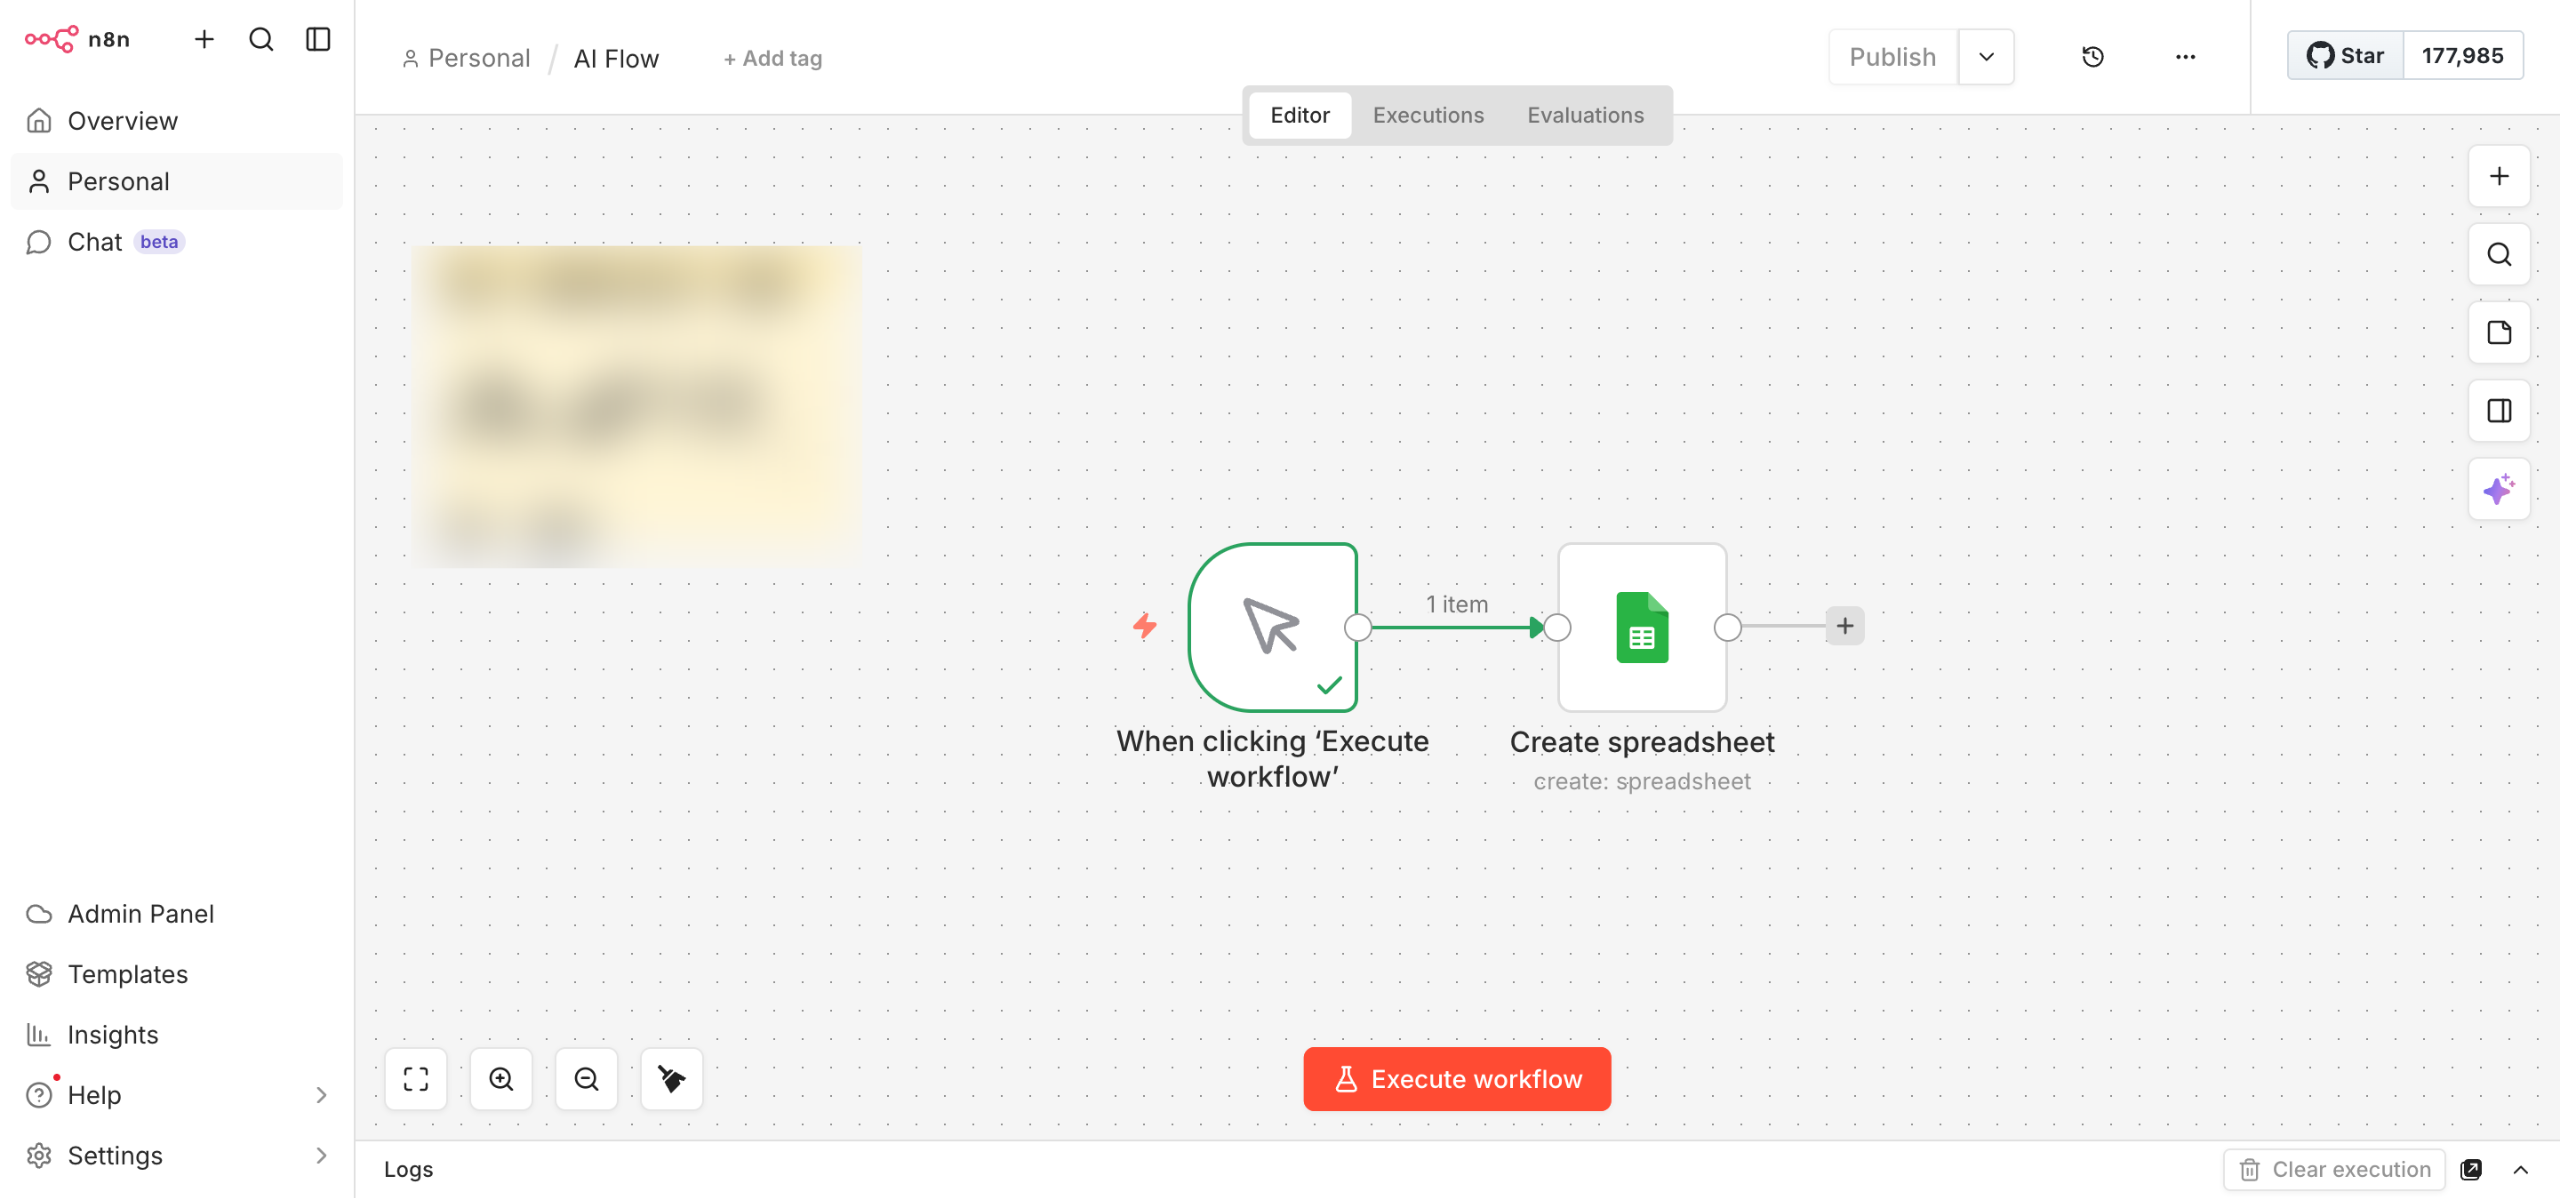Click the workflow history clock icon

tap(2092, 57)
